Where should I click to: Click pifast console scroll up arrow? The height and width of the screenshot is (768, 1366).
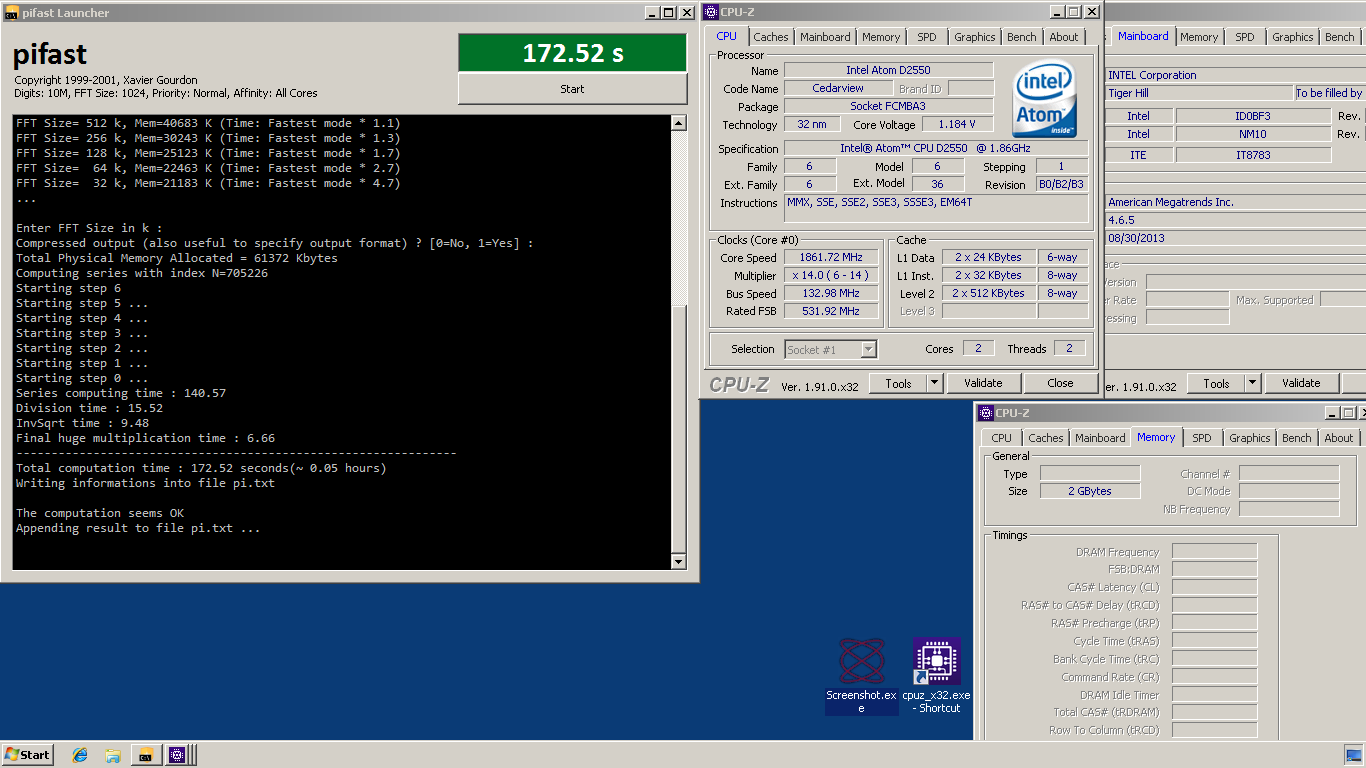point(679,124)
